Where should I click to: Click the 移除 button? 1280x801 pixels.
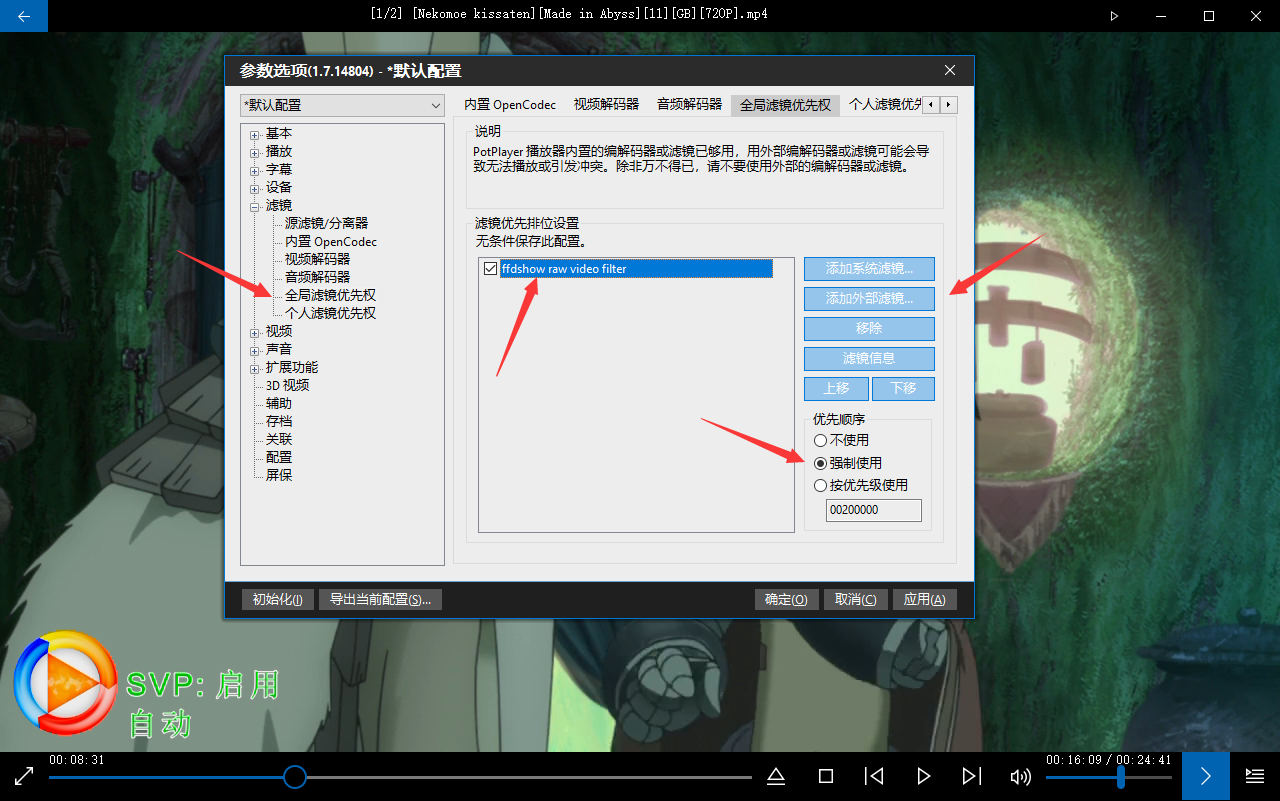[869, 328]
